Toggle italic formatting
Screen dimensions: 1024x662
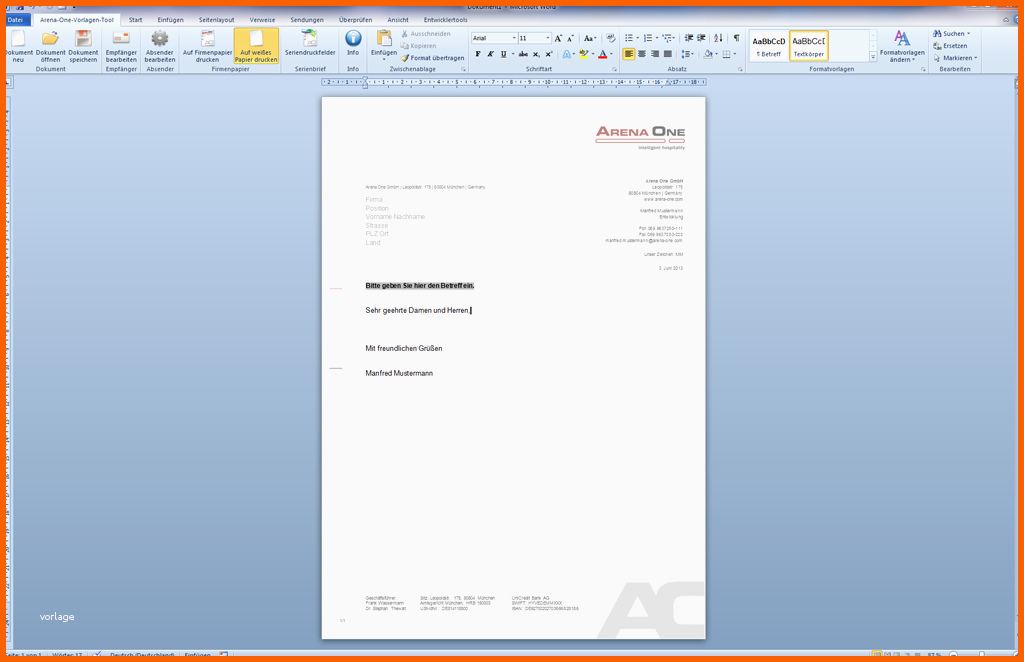coord(490,54)
